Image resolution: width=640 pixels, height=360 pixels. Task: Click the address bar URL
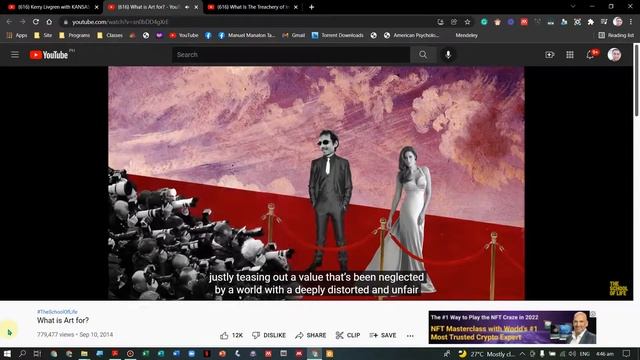(x=120, y=22)
